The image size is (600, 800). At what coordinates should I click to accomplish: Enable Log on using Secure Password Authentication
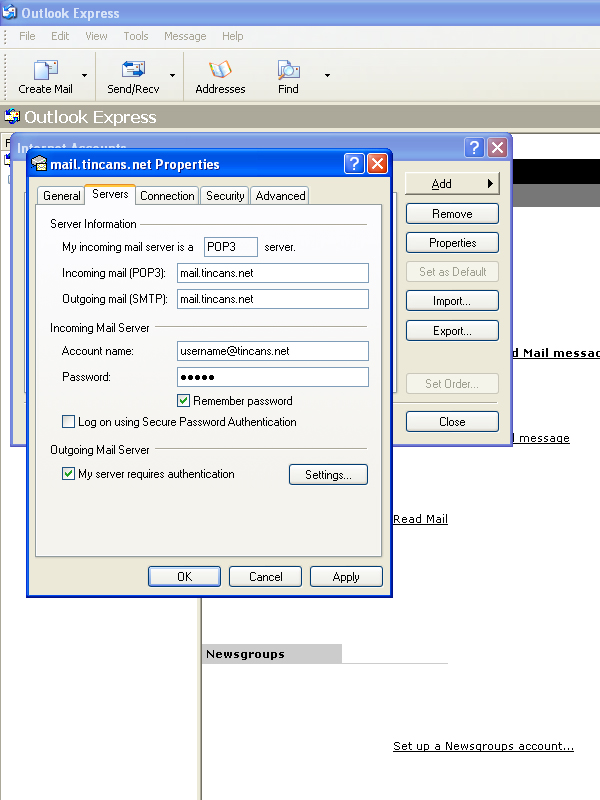point(68,421)
